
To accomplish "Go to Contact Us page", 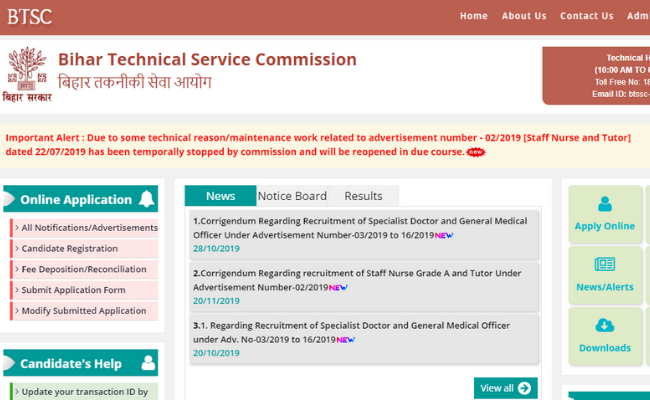I will [x=586, y=16].
